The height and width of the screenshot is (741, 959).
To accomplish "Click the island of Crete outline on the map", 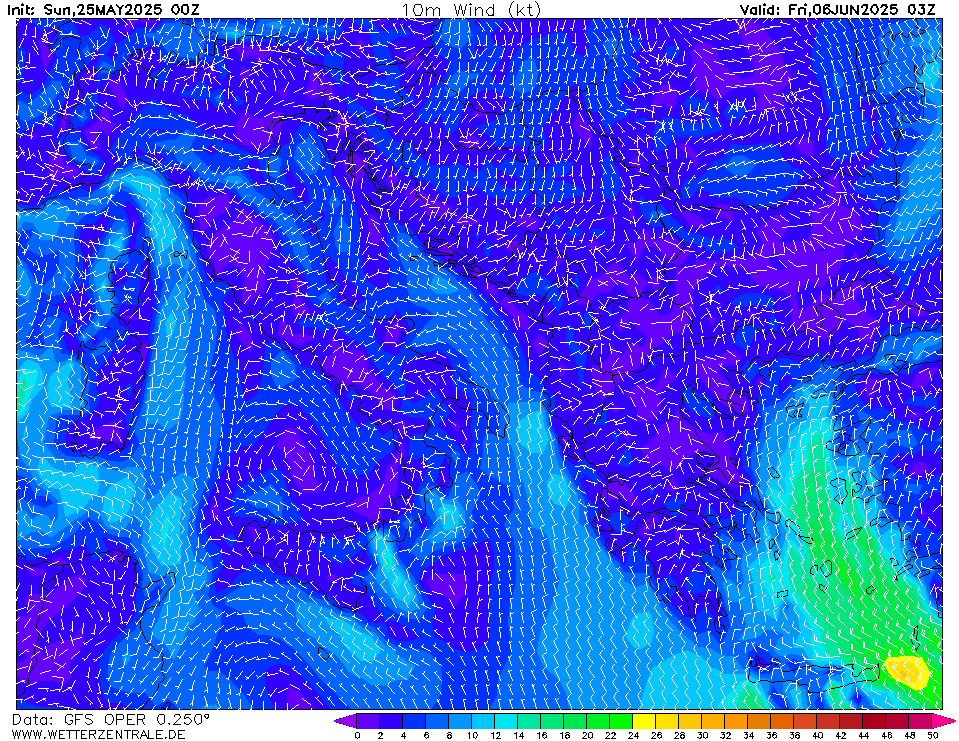I will pyautogui.click(x=813, y=674).
